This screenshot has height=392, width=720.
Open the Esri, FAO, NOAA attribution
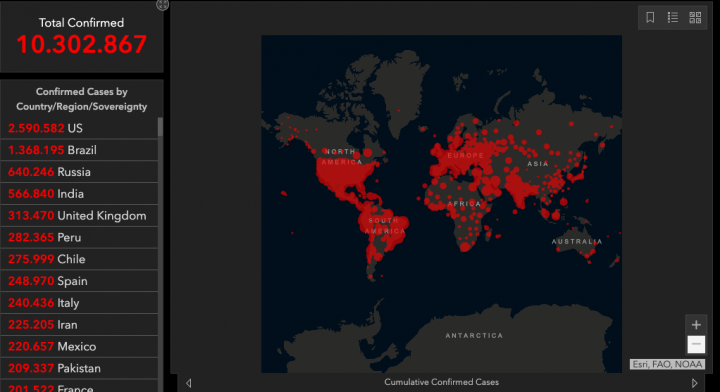[667, 364]
